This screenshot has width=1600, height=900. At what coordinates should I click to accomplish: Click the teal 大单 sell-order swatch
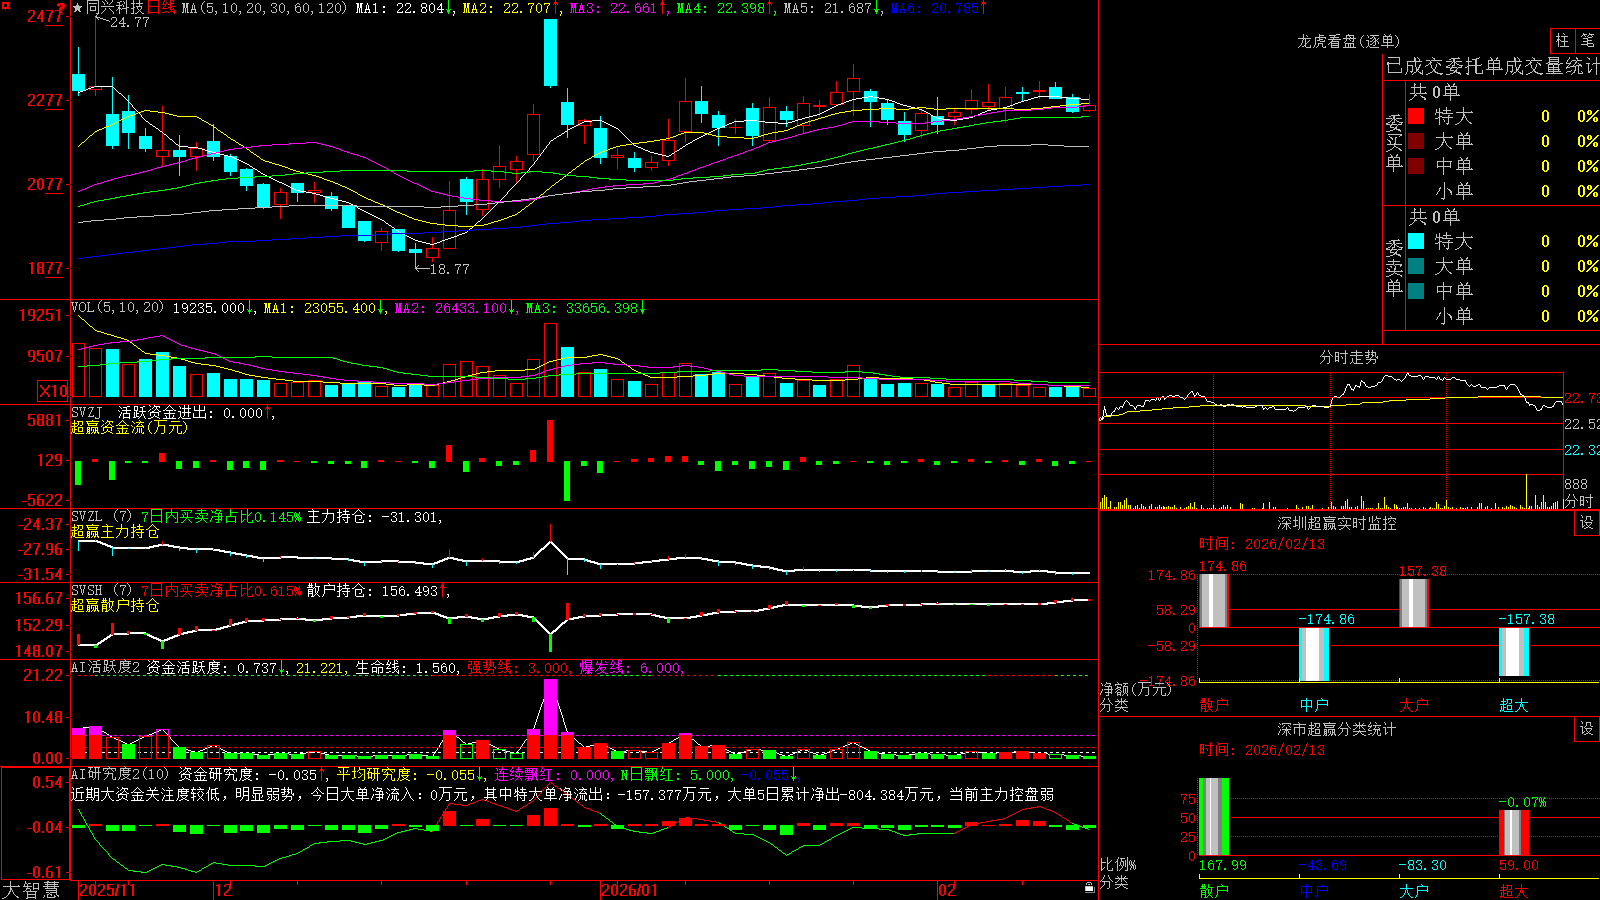[1416, 266]
